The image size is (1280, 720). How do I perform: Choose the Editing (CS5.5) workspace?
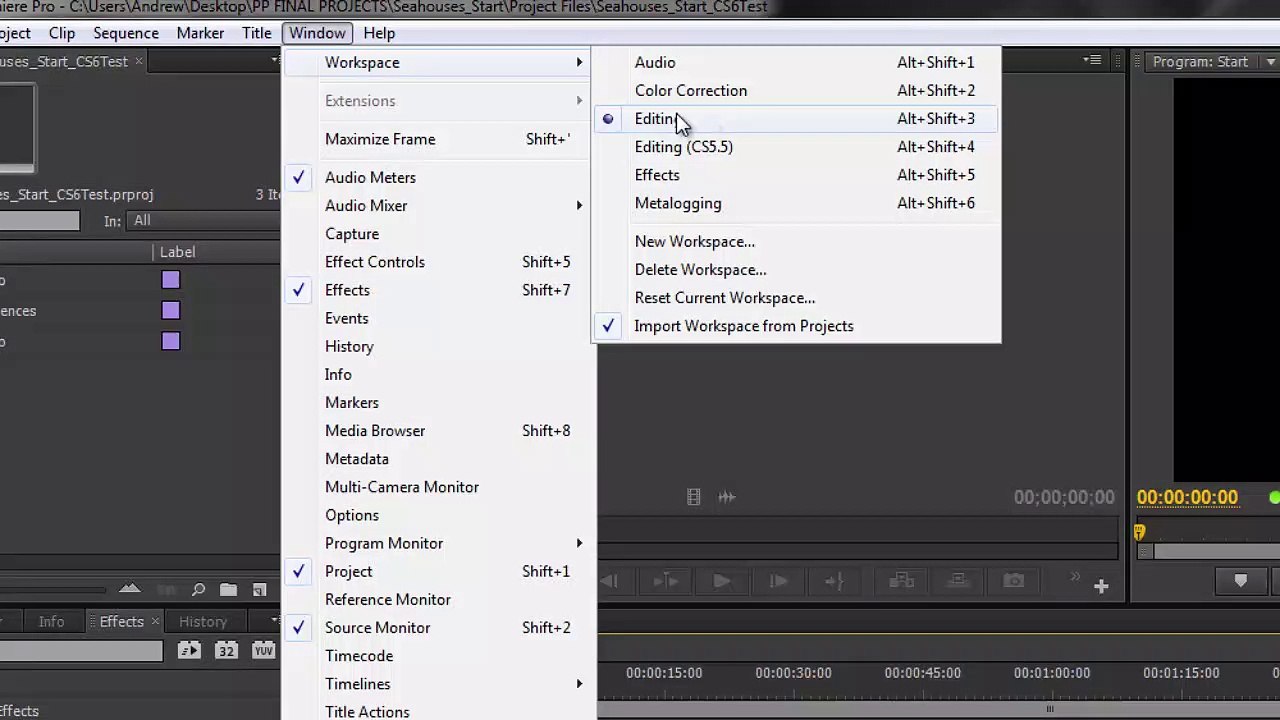pos(796,147)
